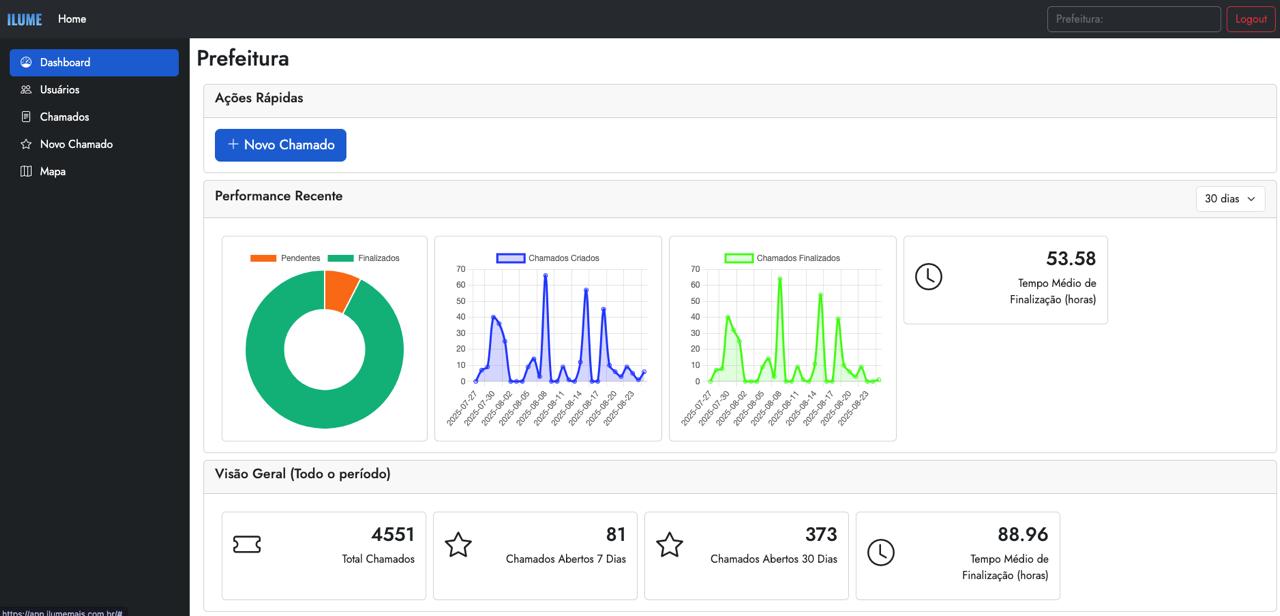Open Usuários via its people icon

pyautogui.click(x=26, y=89)
